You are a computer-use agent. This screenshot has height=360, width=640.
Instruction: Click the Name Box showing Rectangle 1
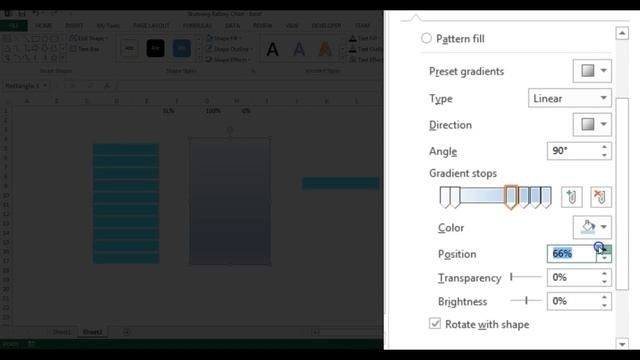click(26, 85)
